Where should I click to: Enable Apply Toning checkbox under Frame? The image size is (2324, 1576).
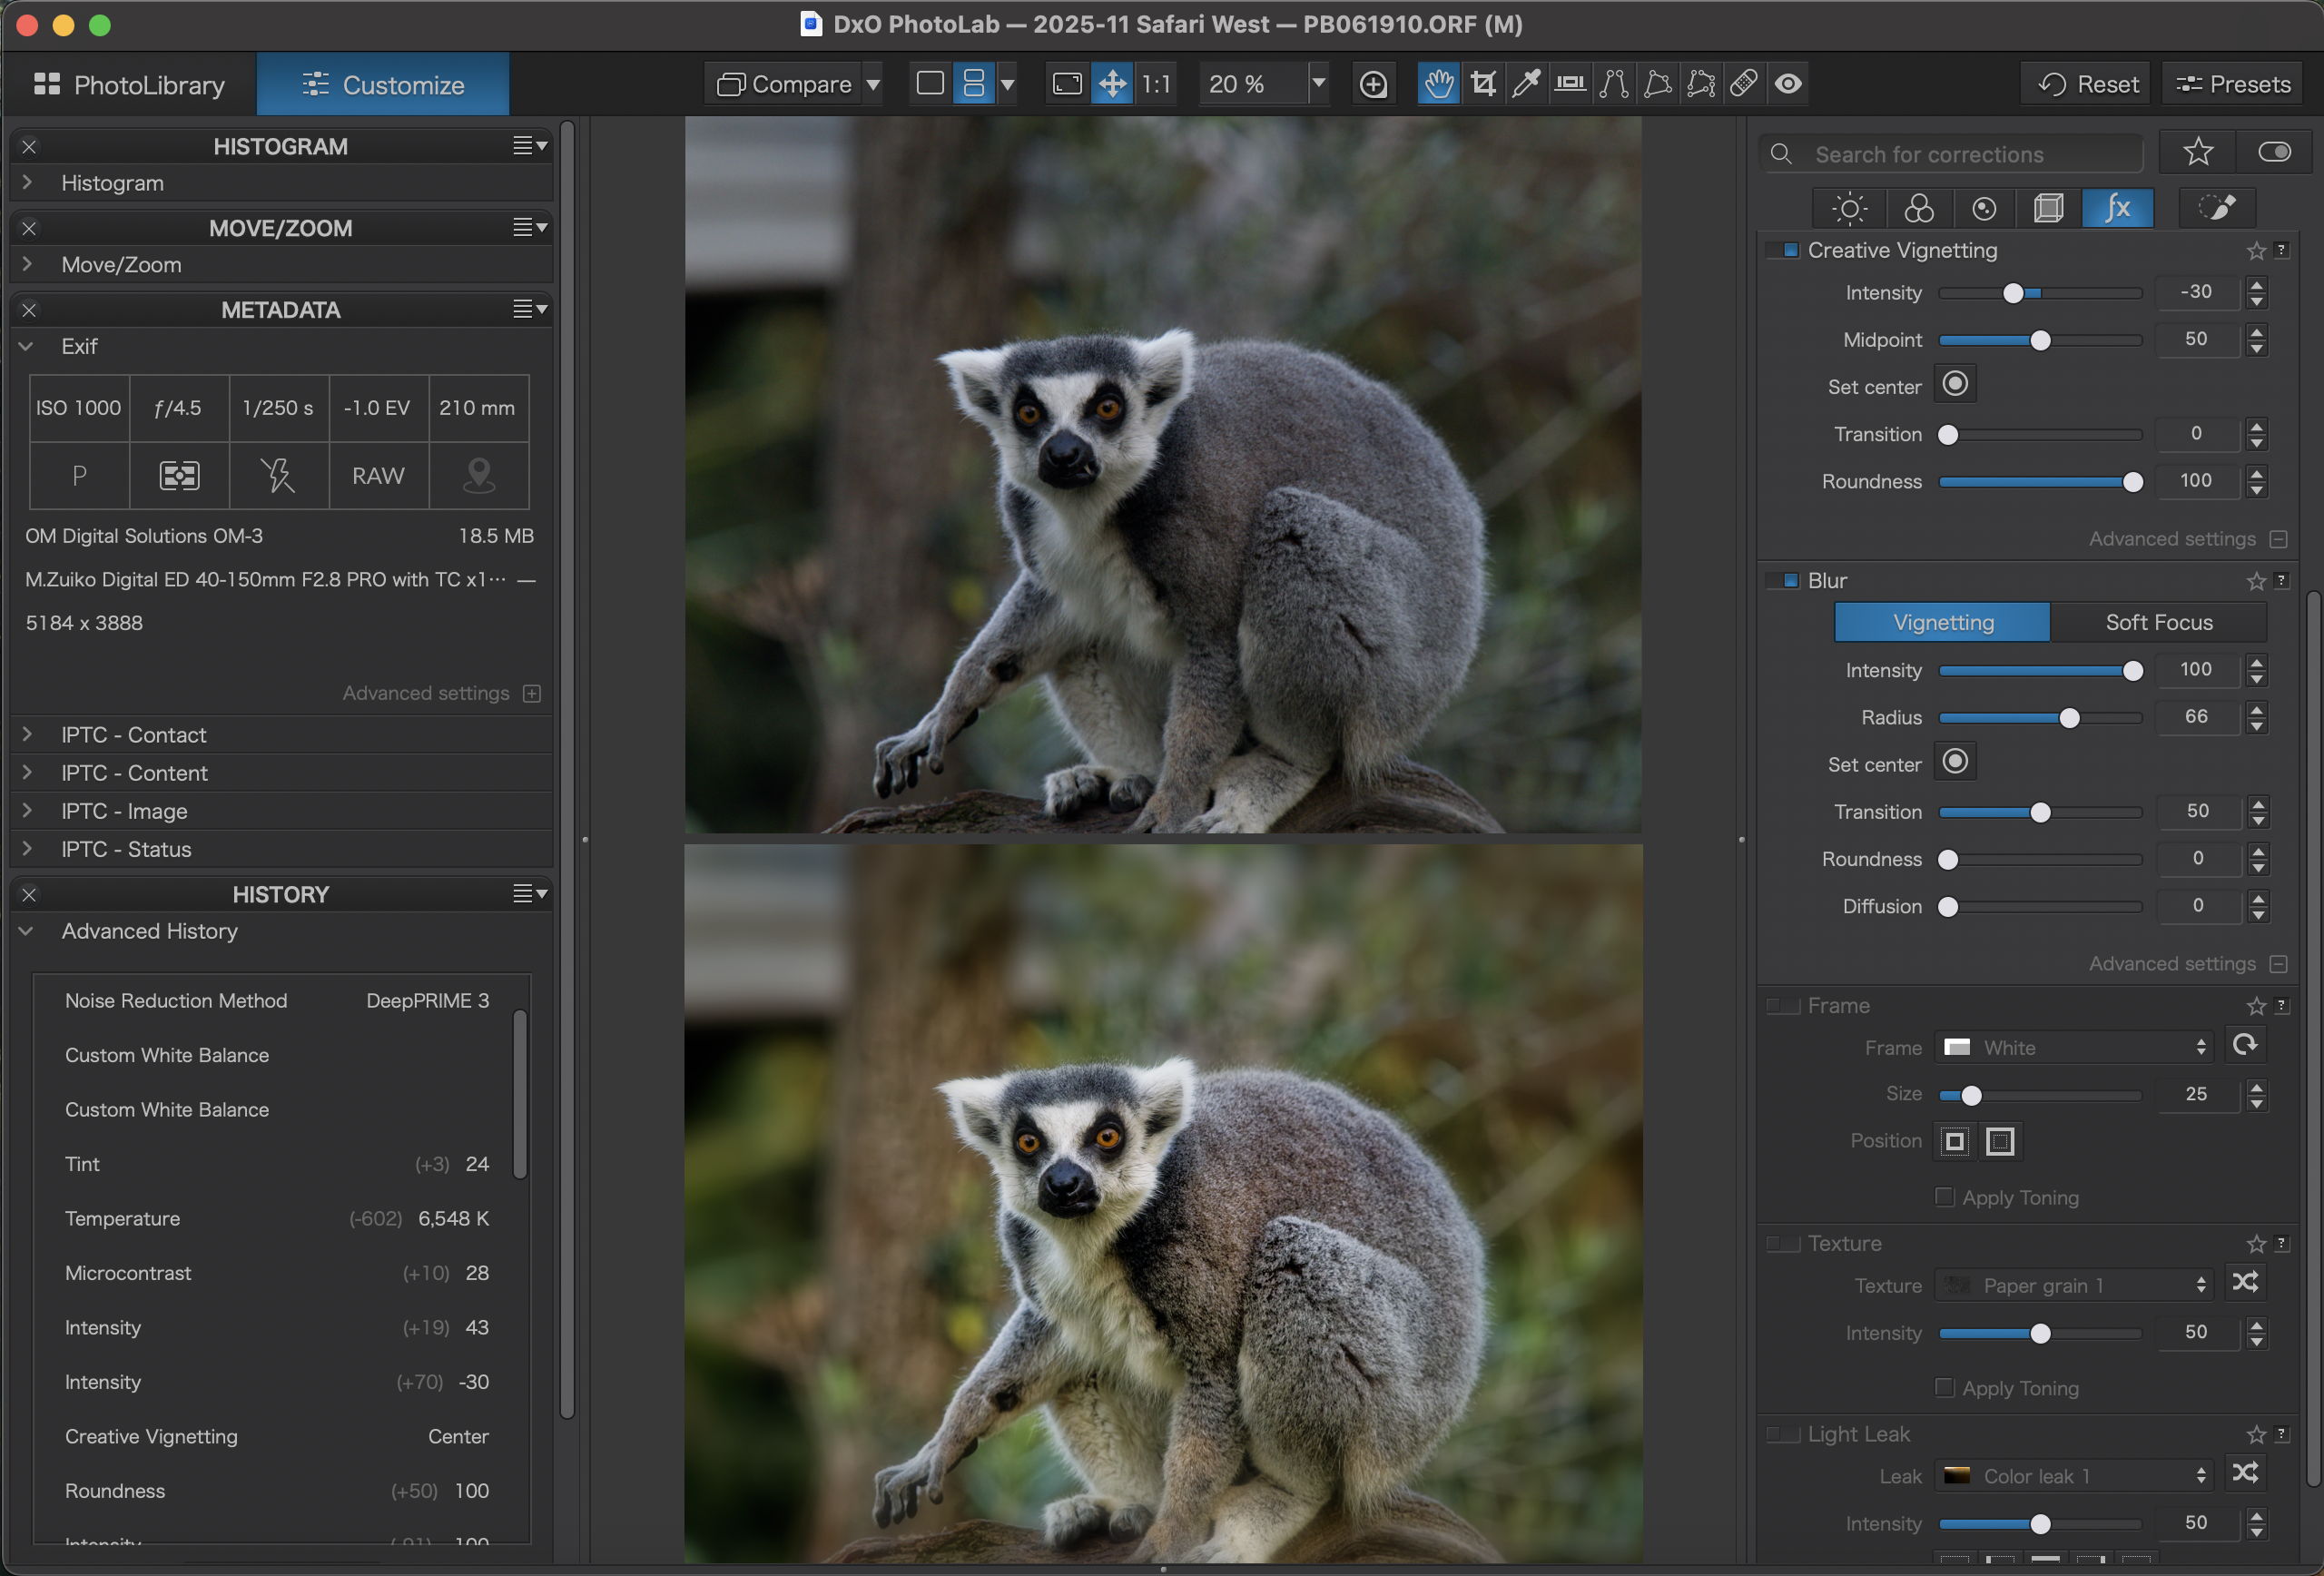(x=1945, y=1197)
